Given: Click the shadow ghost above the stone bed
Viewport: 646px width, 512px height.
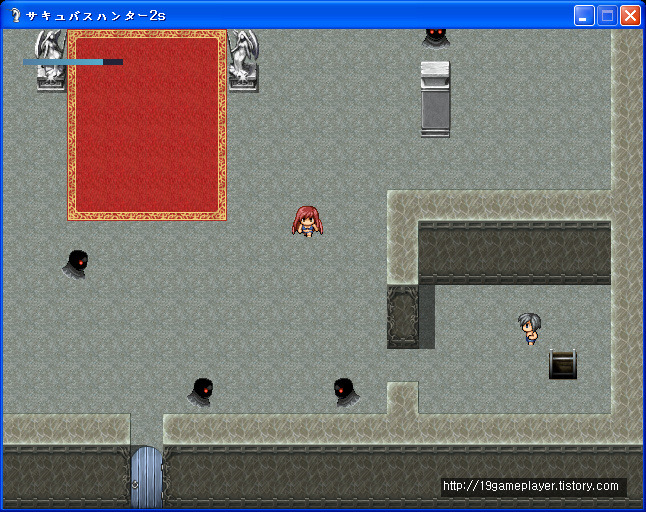Looking at the screenshot, I should (x=435, y=39).
